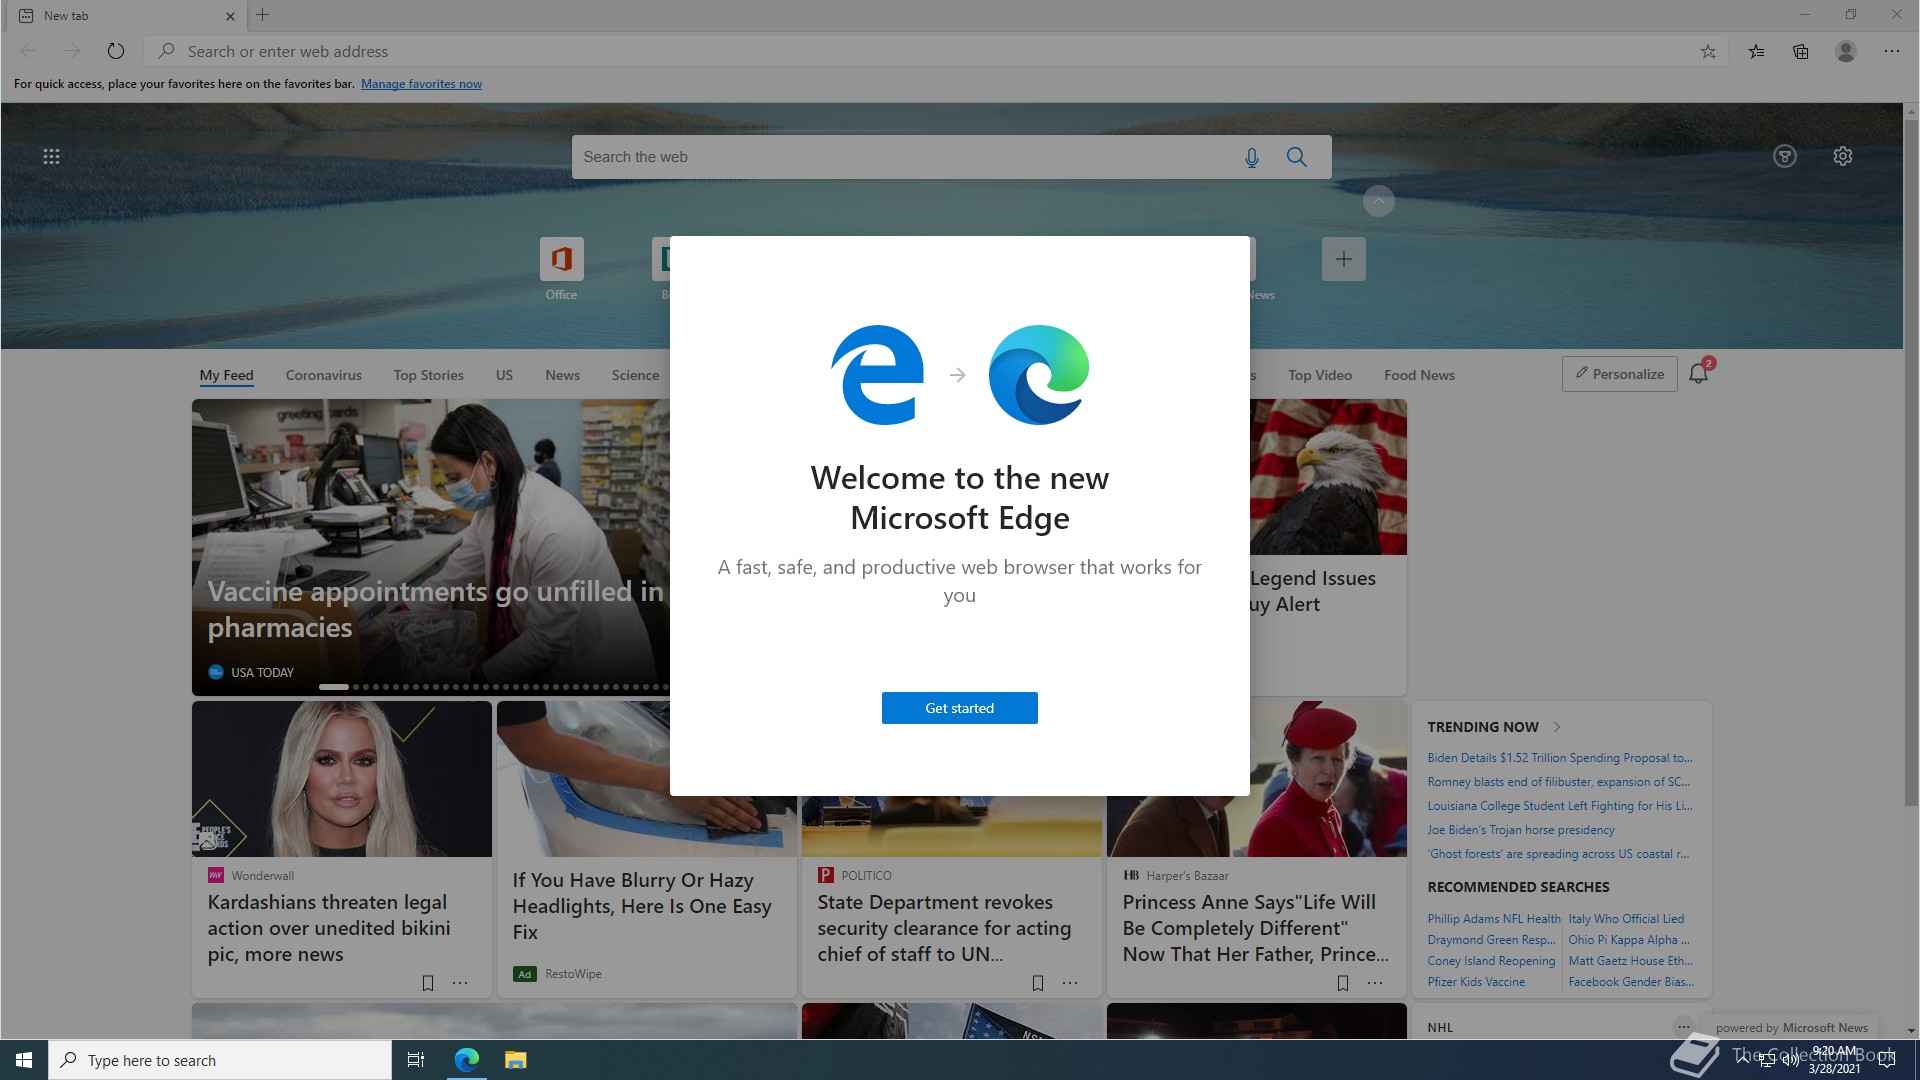Add this page to favorites star icon
The image size is (1920, 1080).
1708,51
